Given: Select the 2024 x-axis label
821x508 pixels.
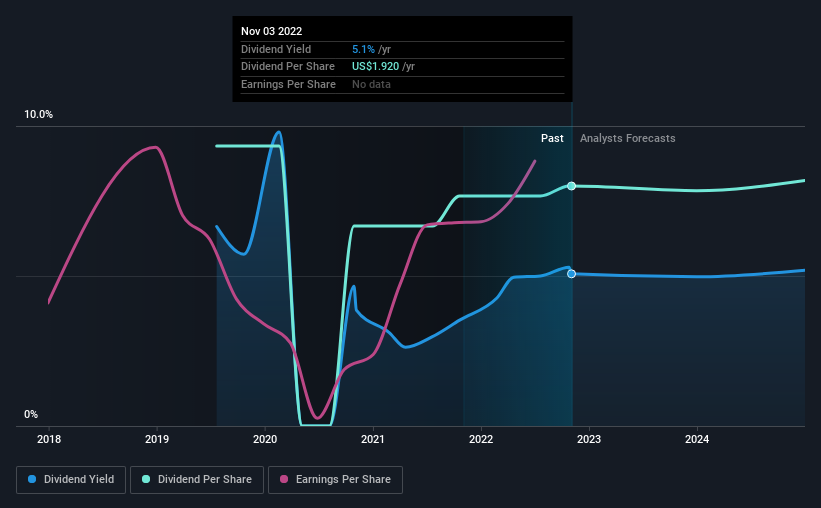Looking at the screenshot, I should [x=697, y=439].
